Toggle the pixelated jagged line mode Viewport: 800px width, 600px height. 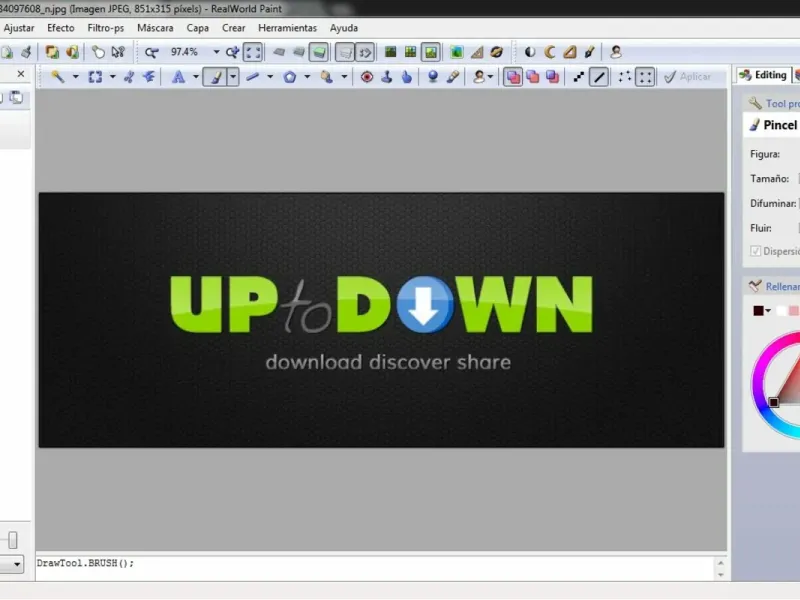coord(579,77)
